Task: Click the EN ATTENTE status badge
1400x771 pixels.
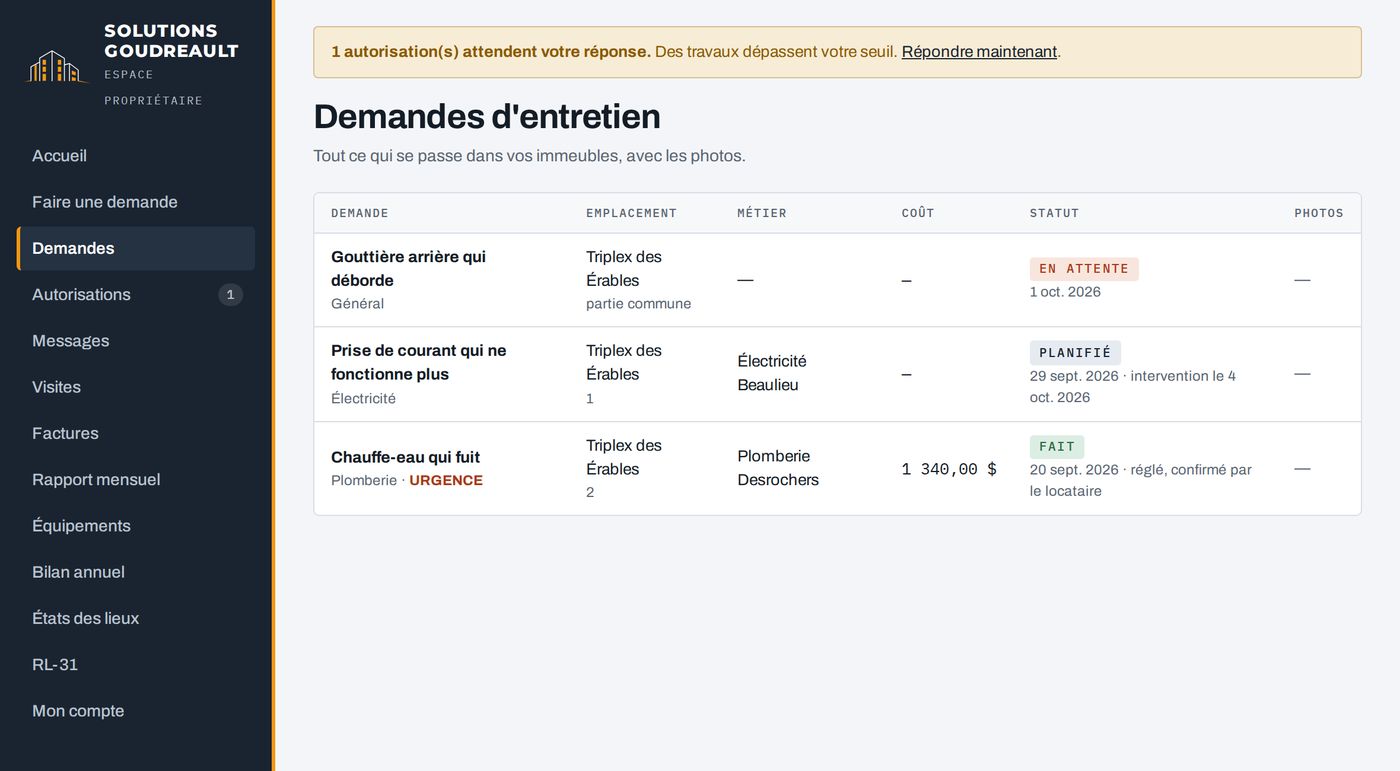Action: pos(1084,269)
